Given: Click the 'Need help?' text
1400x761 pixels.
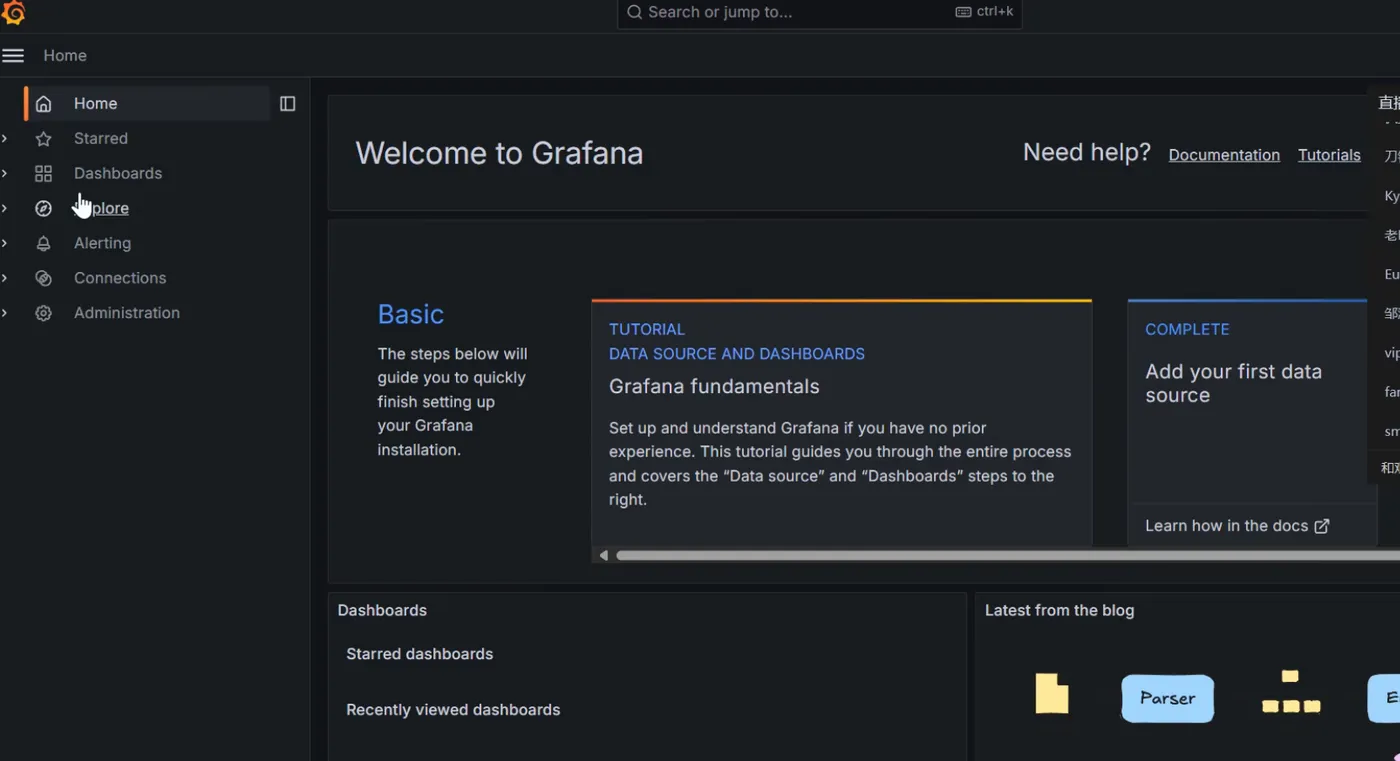Looking at the screenshot, I should click(1087, 152).
